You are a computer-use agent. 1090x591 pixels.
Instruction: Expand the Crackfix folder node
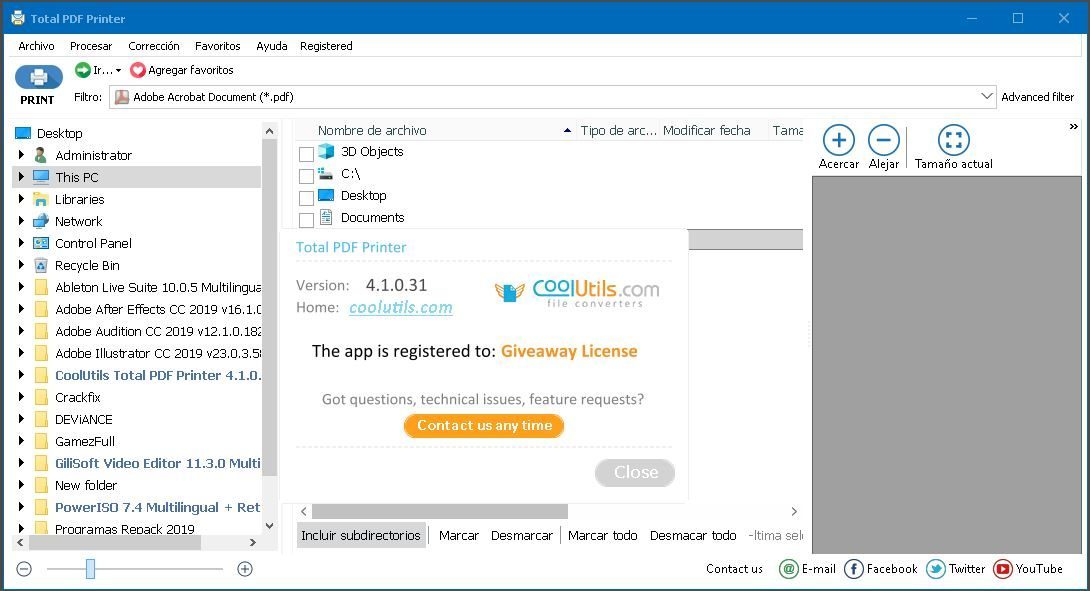21,397
